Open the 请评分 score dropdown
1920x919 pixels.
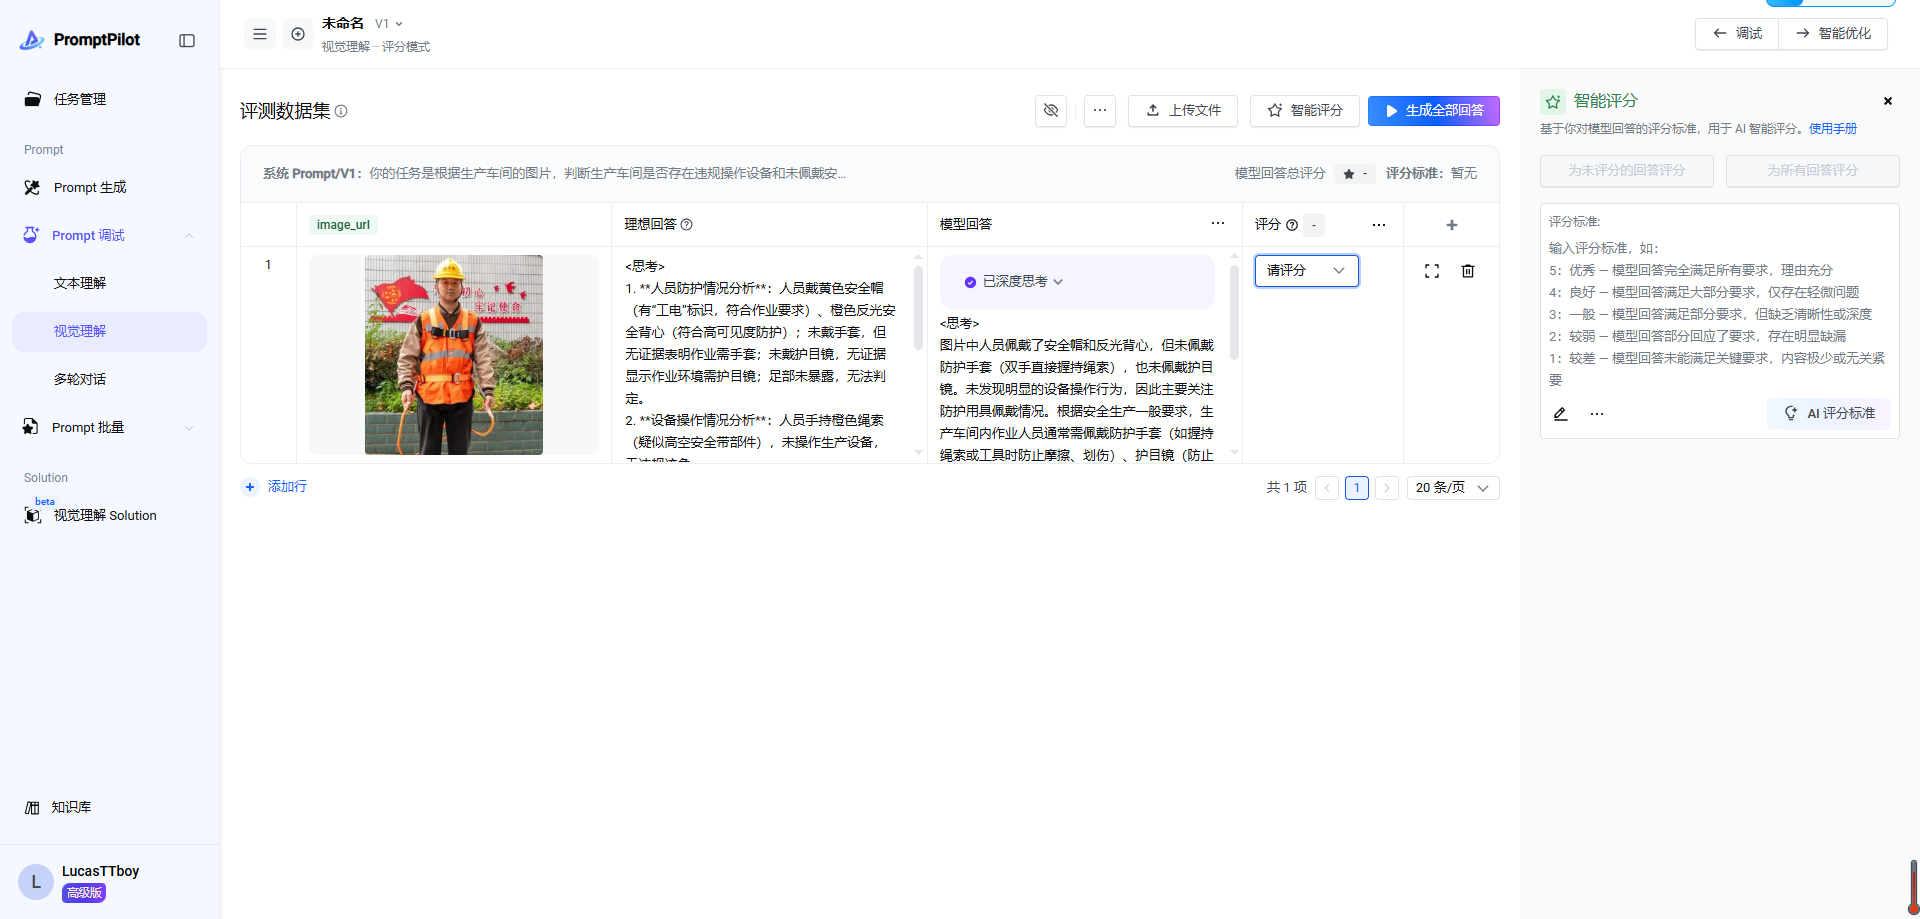(x=1306, y=271)
